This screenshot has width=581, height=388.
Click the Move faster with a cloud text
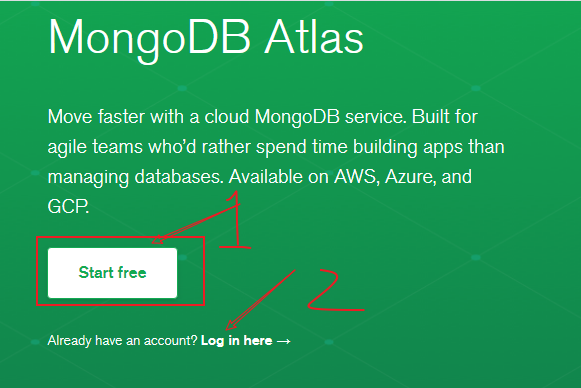point(149,116)
